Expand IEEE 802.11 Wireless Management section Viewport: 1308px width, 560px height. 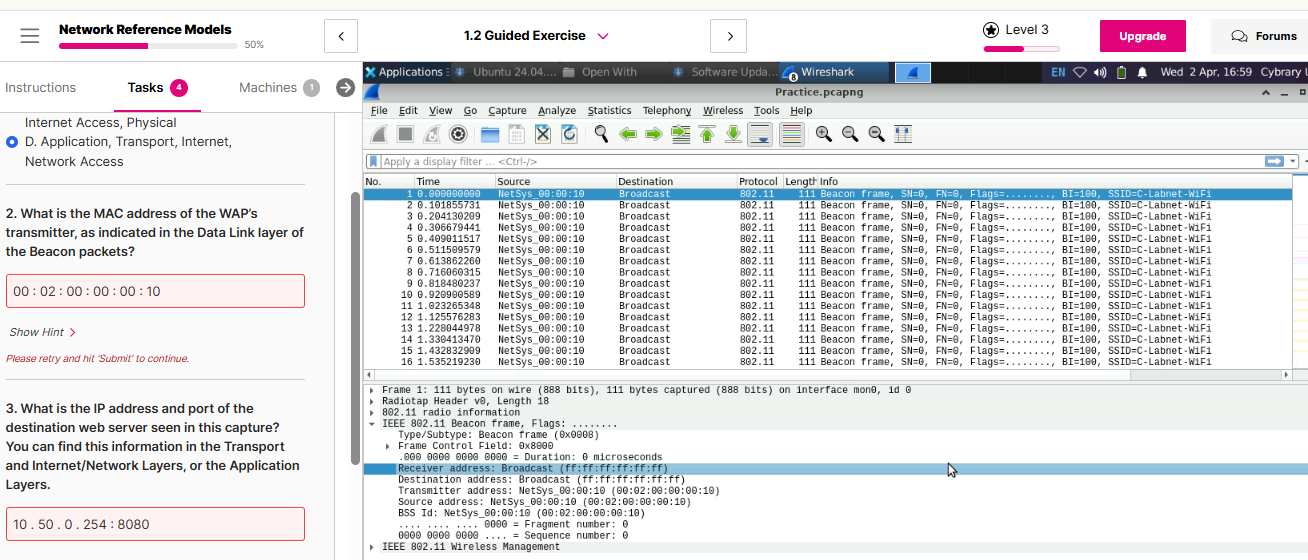pos(372,547)
